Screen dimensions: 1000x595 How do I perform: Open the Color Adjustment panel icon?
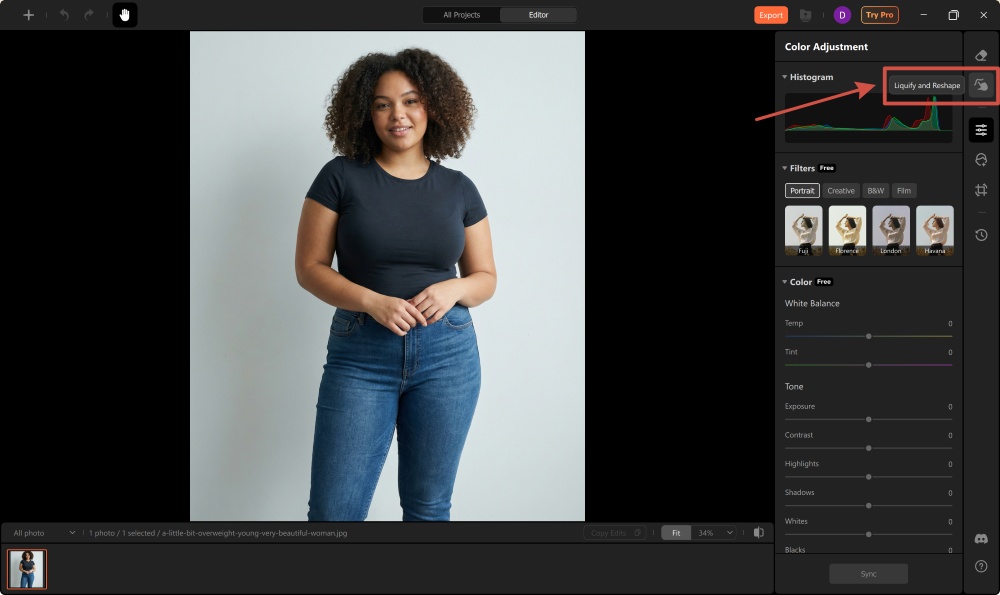click(x=981, y=128)
